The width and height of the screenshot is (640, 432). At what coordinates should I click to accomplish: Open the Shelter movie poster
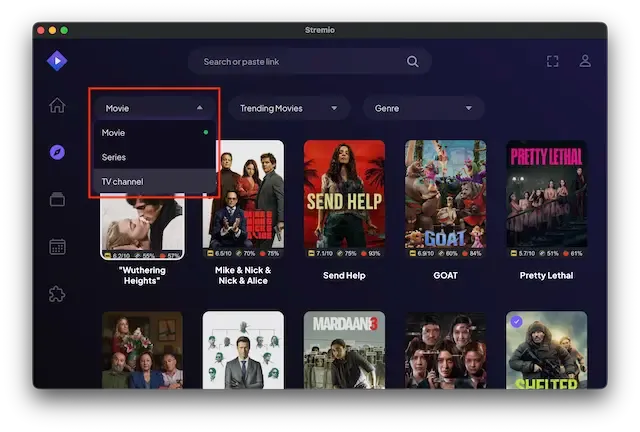click(x=547, y=350)
